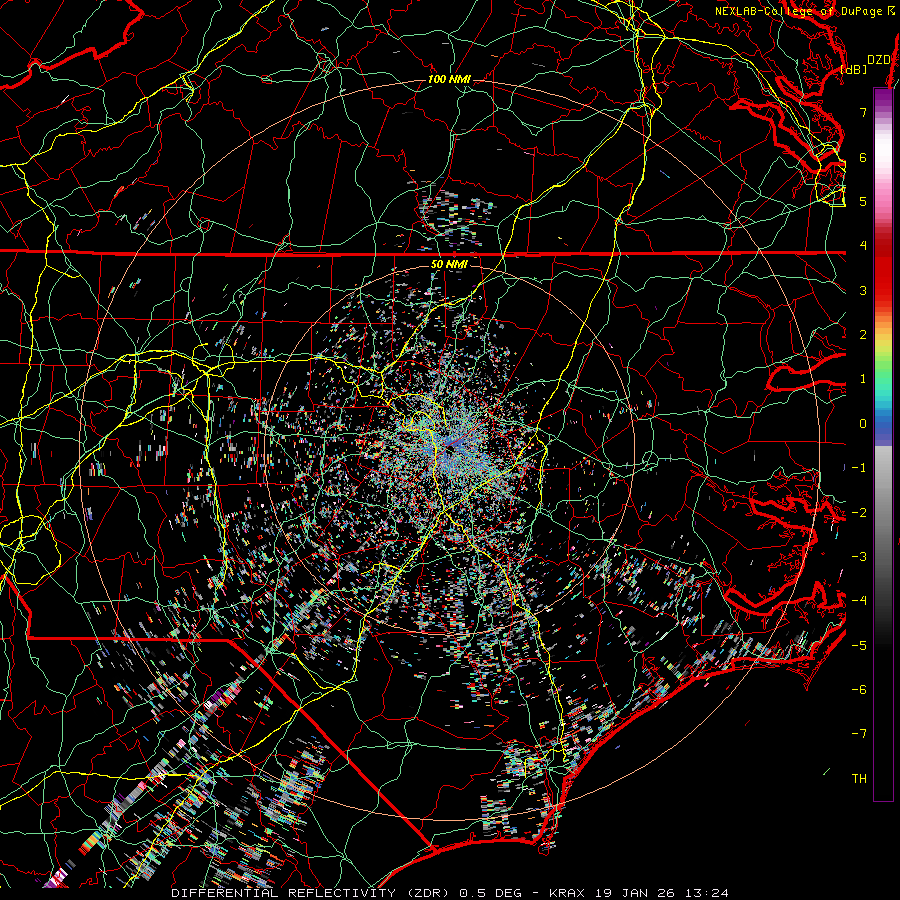Click the "2" tick label on the color scale
Image resolution: width=900 pixels, height=900 pixels.
coord(863,335)
